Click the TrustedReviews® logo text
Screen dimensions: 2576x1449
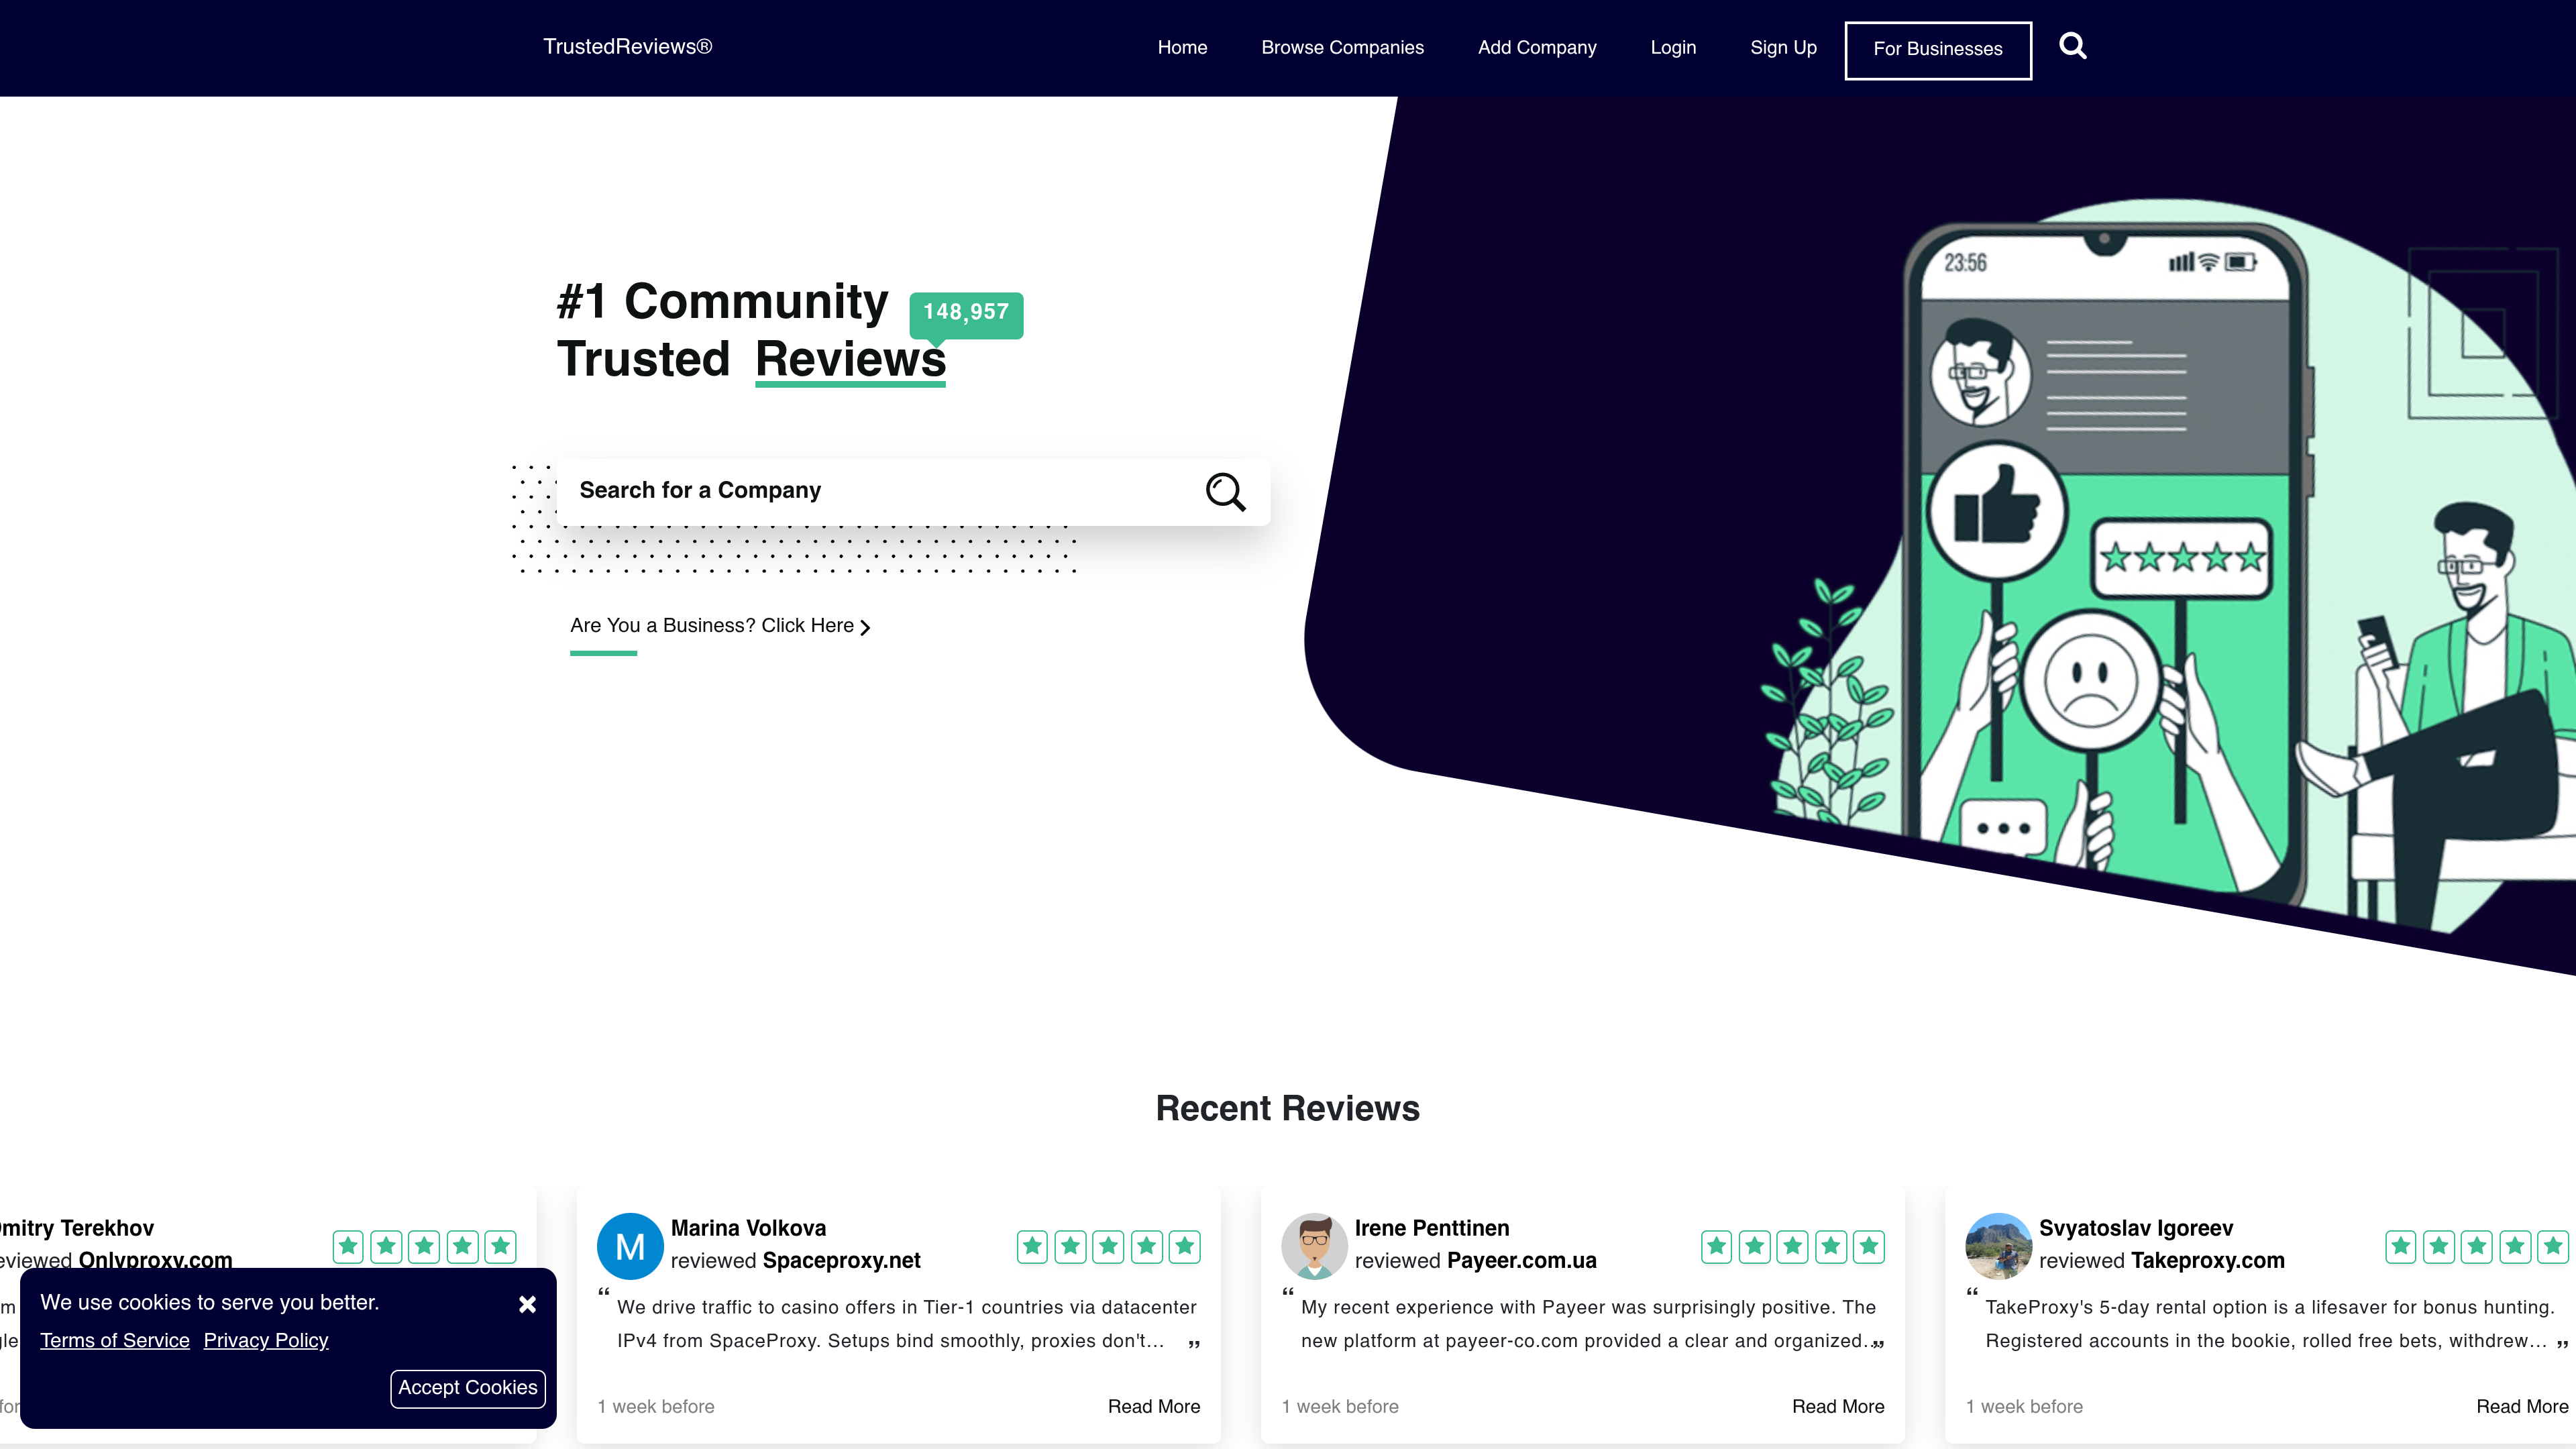pyautogui.click(x=627, y=46)
